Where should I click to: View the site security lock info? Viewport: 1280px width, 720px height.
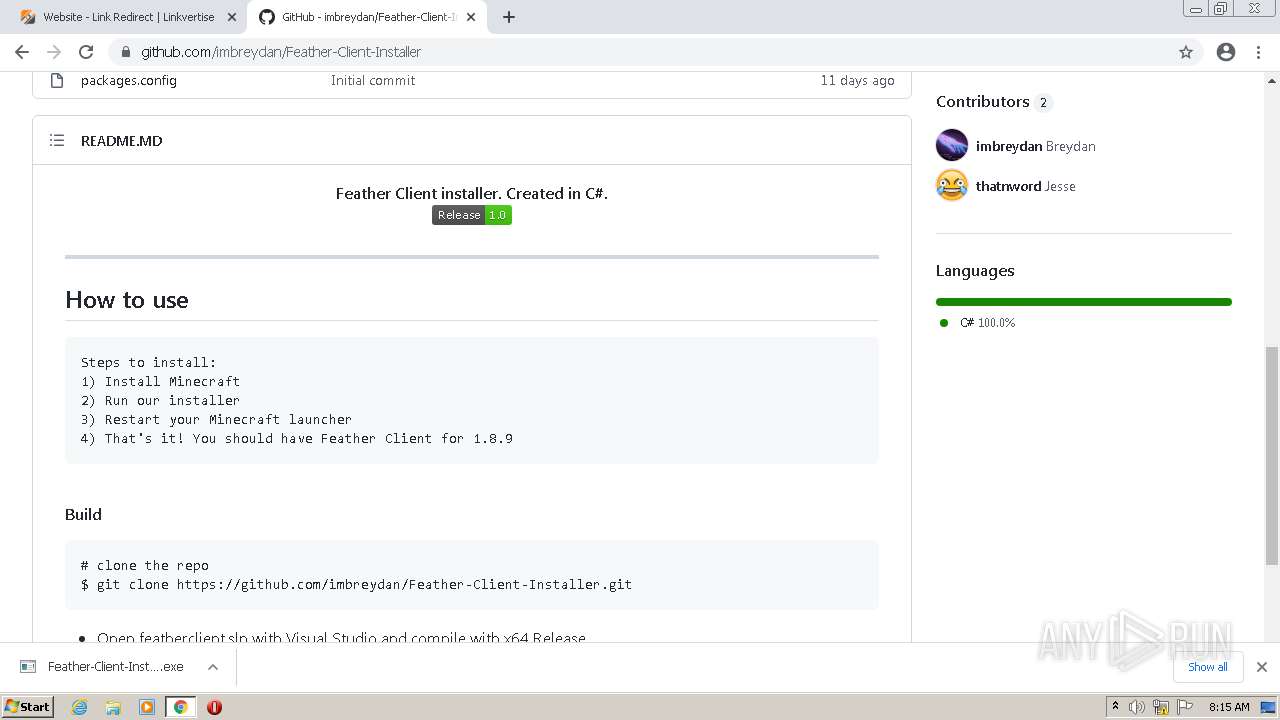[126, 52]
